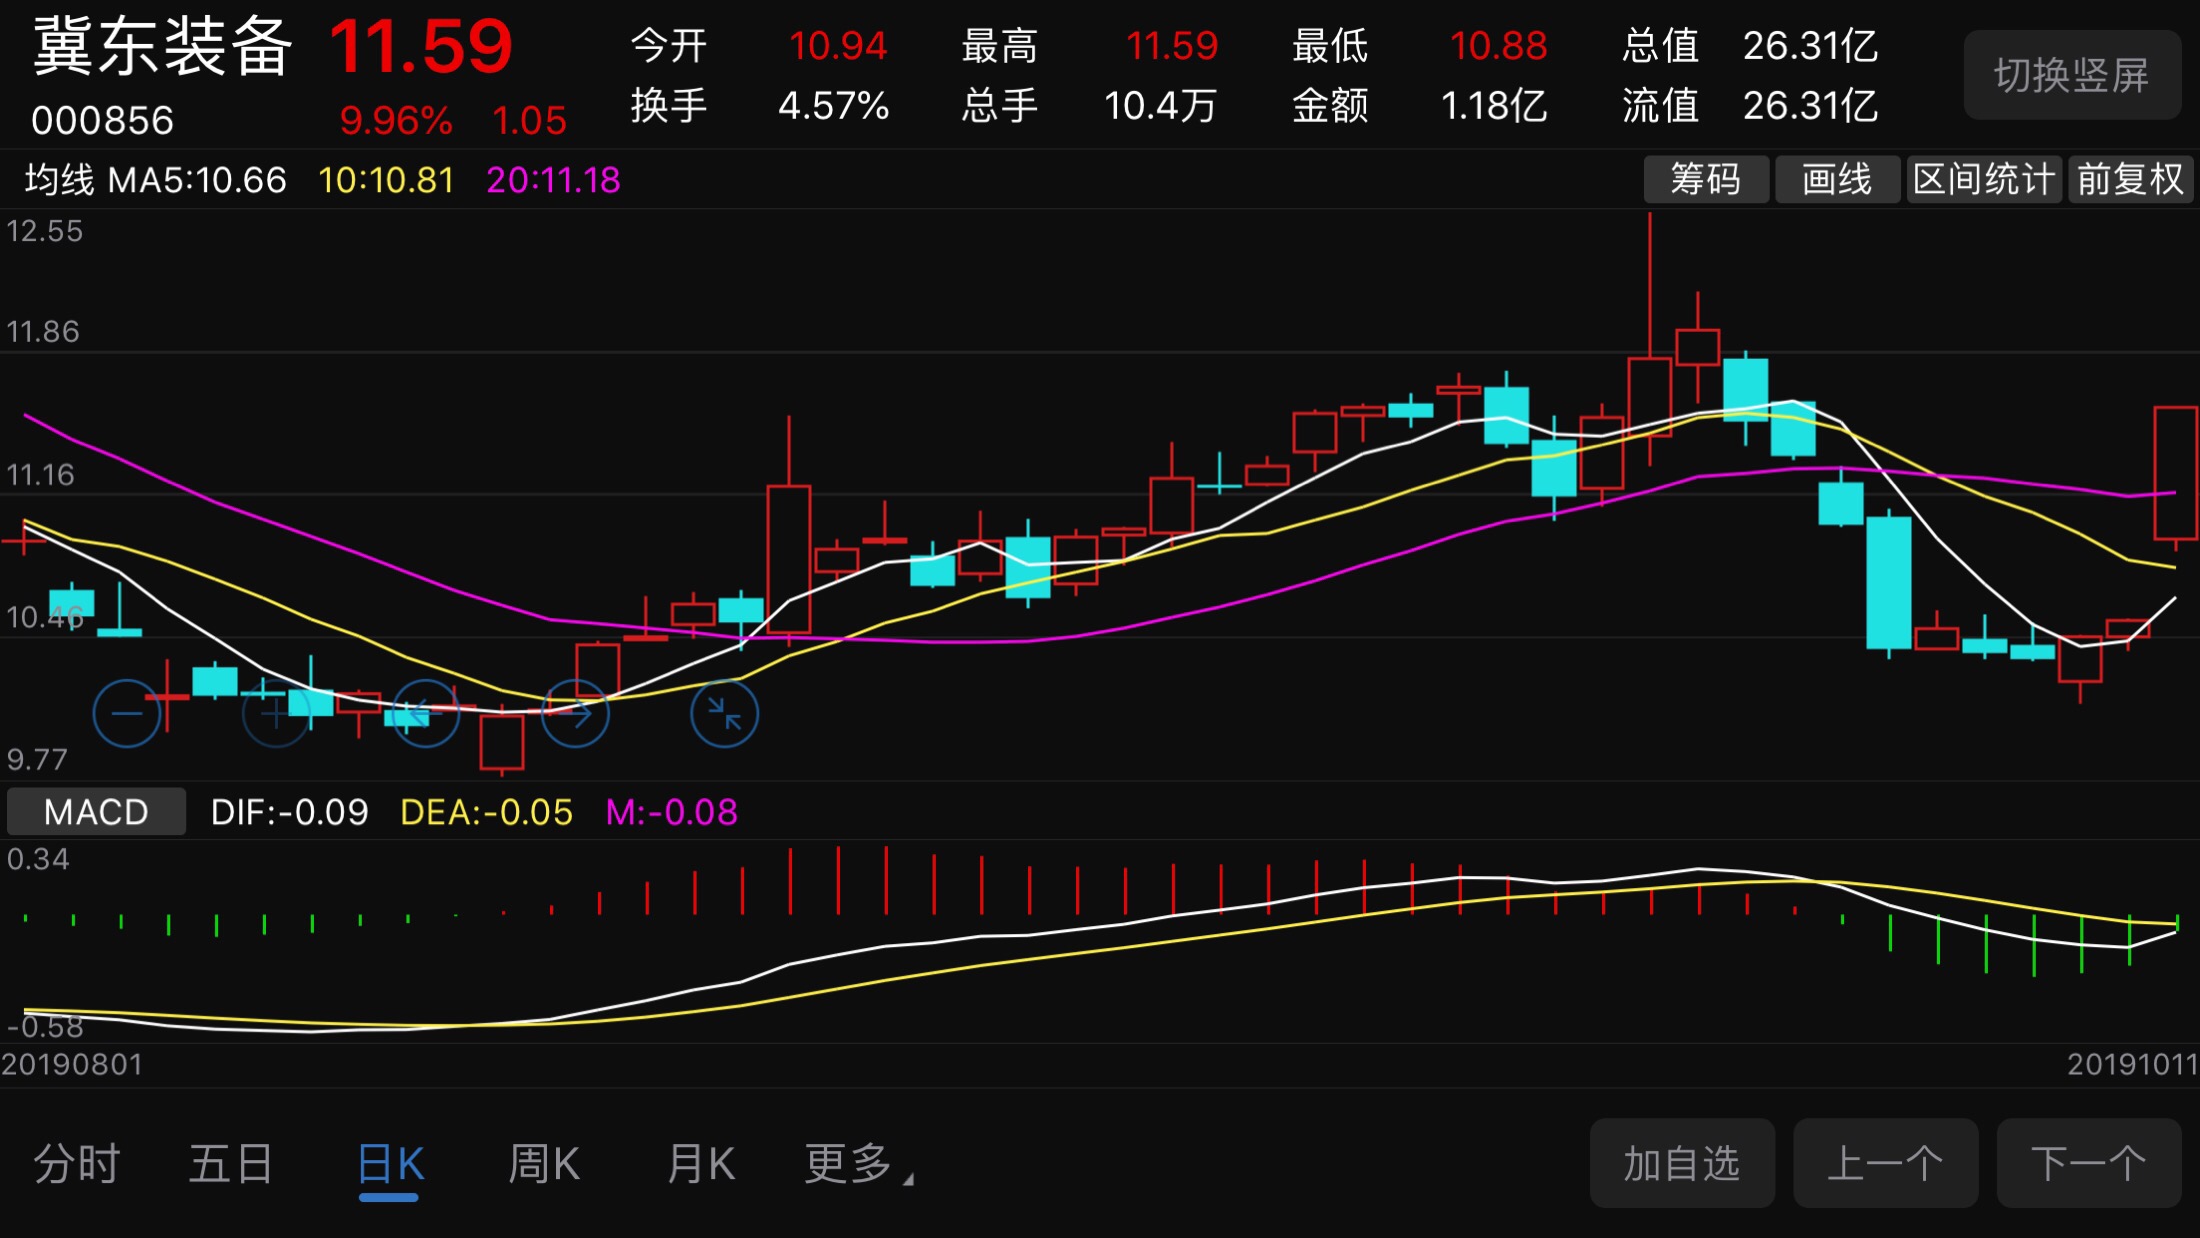The width and height of the screenshot is (2200, 1238).
Task: Toggle the 前复权 price adjustment option
Action: pyautogui.click(x=2130, y=180)
